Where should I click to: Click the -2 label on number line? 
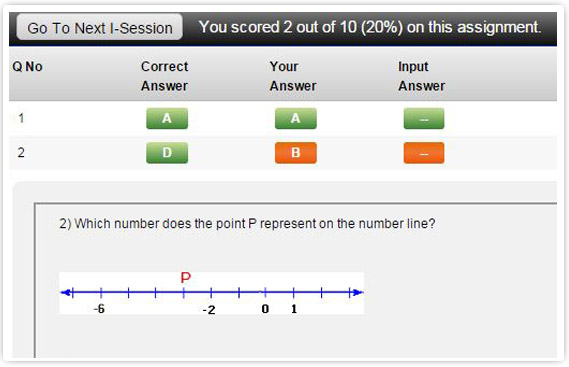pyautogui.click(x=209, y=310)
